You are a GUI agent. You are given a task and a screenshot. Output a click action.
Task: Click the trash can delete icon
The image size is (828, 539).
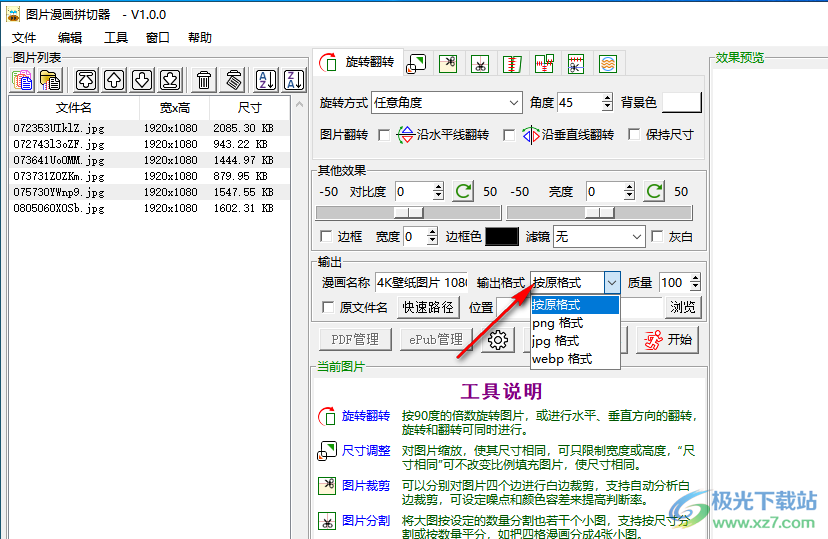tap(204, 80)
